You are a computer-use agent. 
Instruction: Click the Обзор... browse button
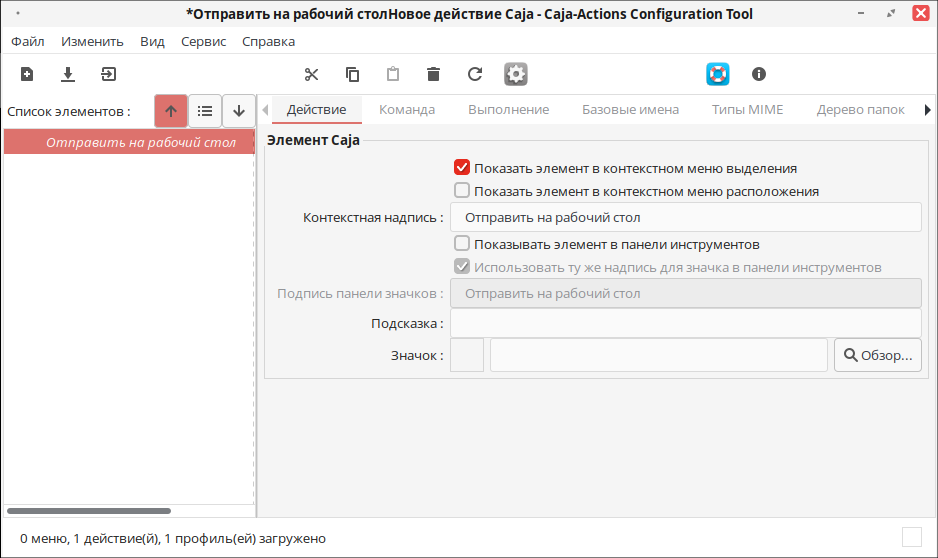tap(878, 355)
